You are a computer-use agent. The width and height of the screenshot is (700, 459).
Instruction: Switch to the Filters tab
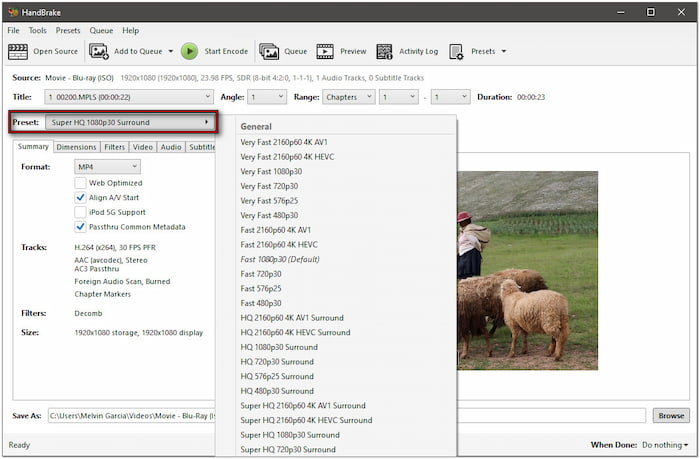point(115,147)
